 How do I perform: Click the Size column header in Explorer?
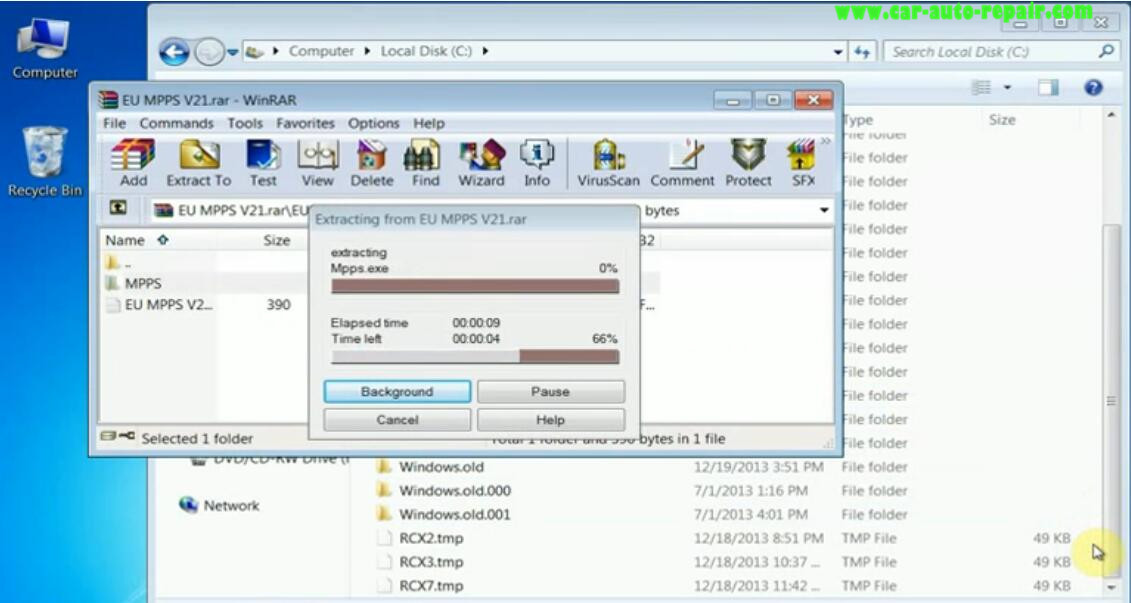(x=1002, y=120)
